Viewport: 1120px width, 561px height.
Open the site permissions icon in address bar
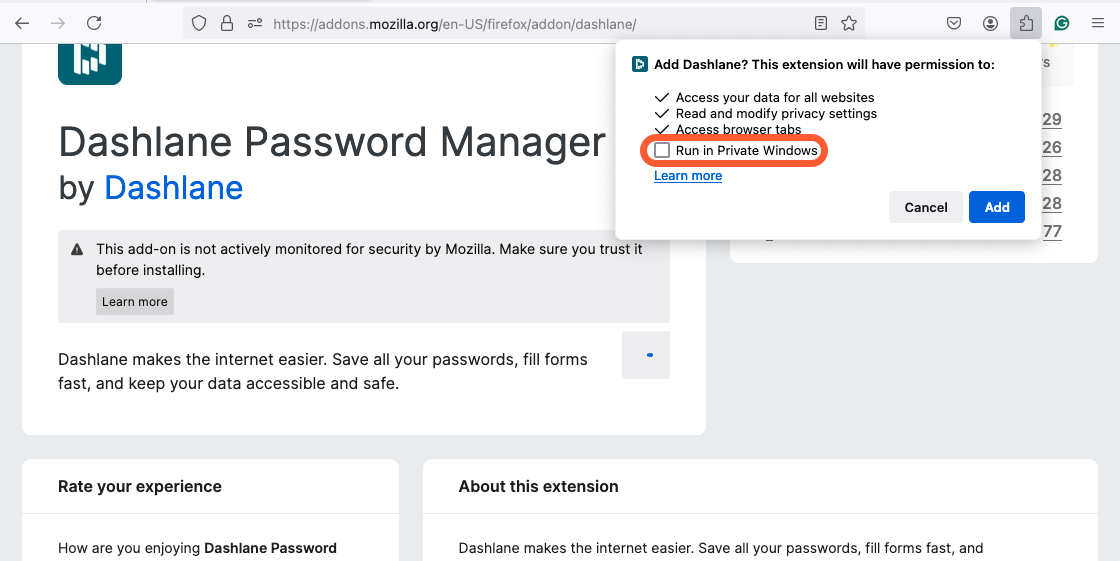[x=255, y=24]
